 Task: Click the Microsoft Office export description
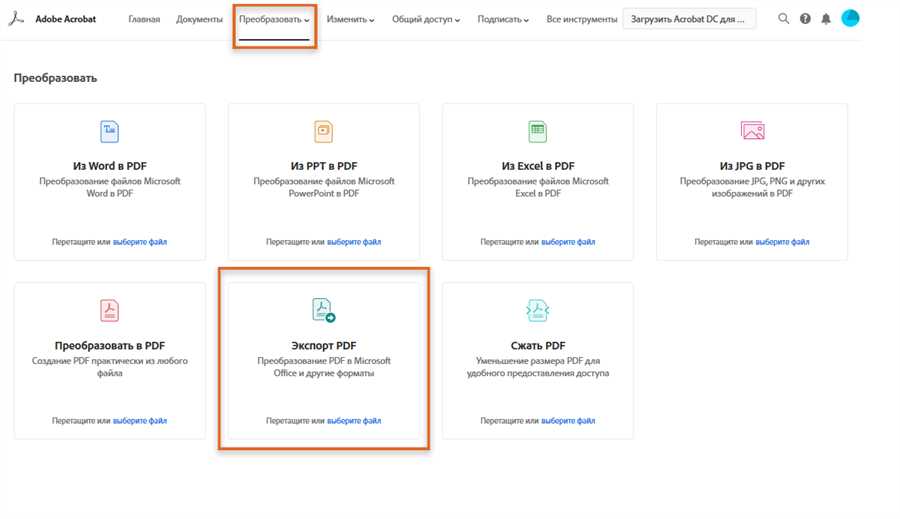coord(324,367)
